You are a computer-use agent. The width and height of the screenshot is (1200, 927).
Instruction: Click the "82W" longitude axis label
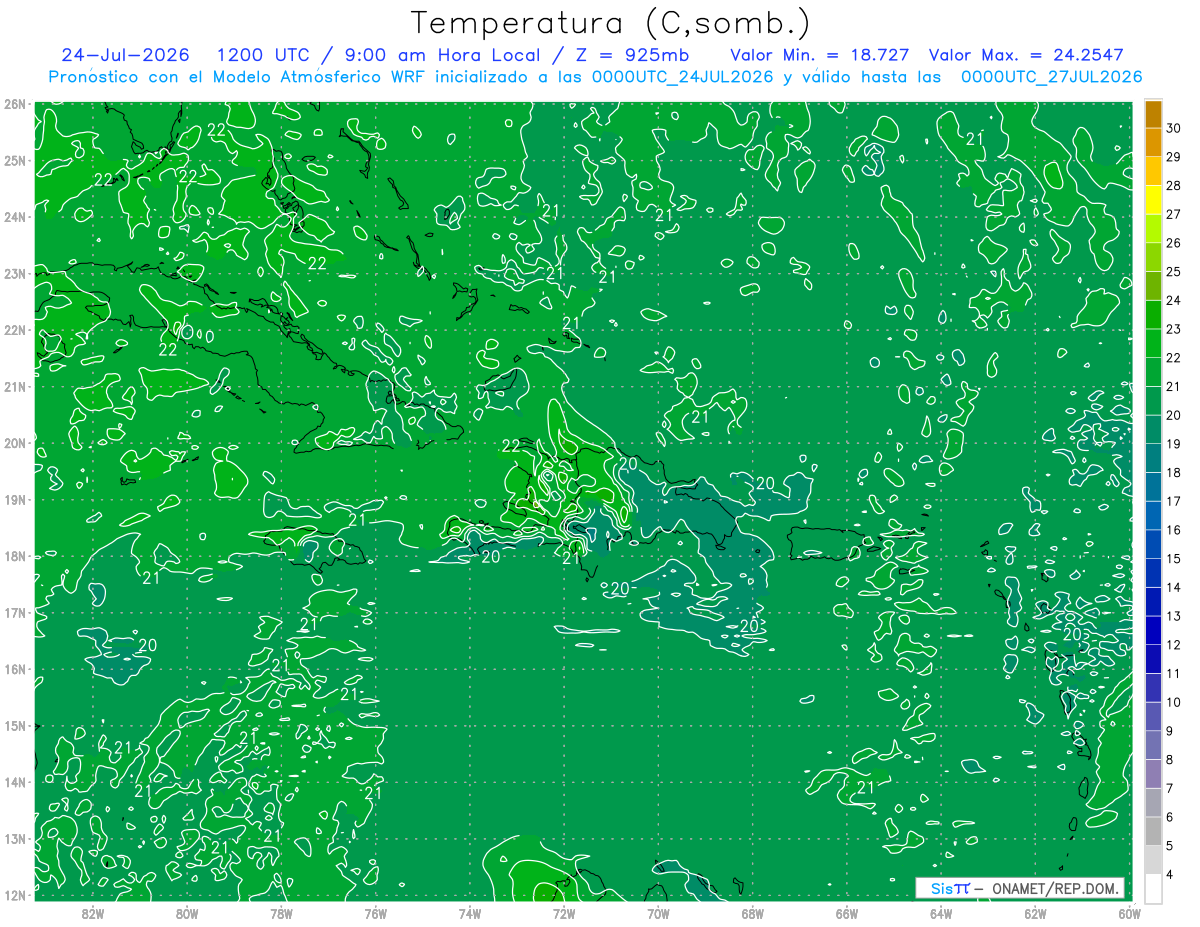tap(93, 913)
